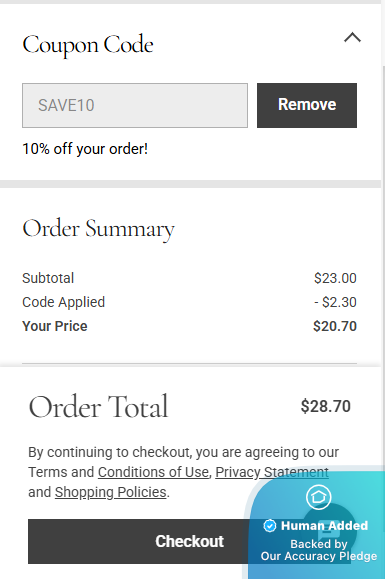Screen dimensions: 385x579
Task: Click the Code Applied discount amount
Action: (335, 302)
